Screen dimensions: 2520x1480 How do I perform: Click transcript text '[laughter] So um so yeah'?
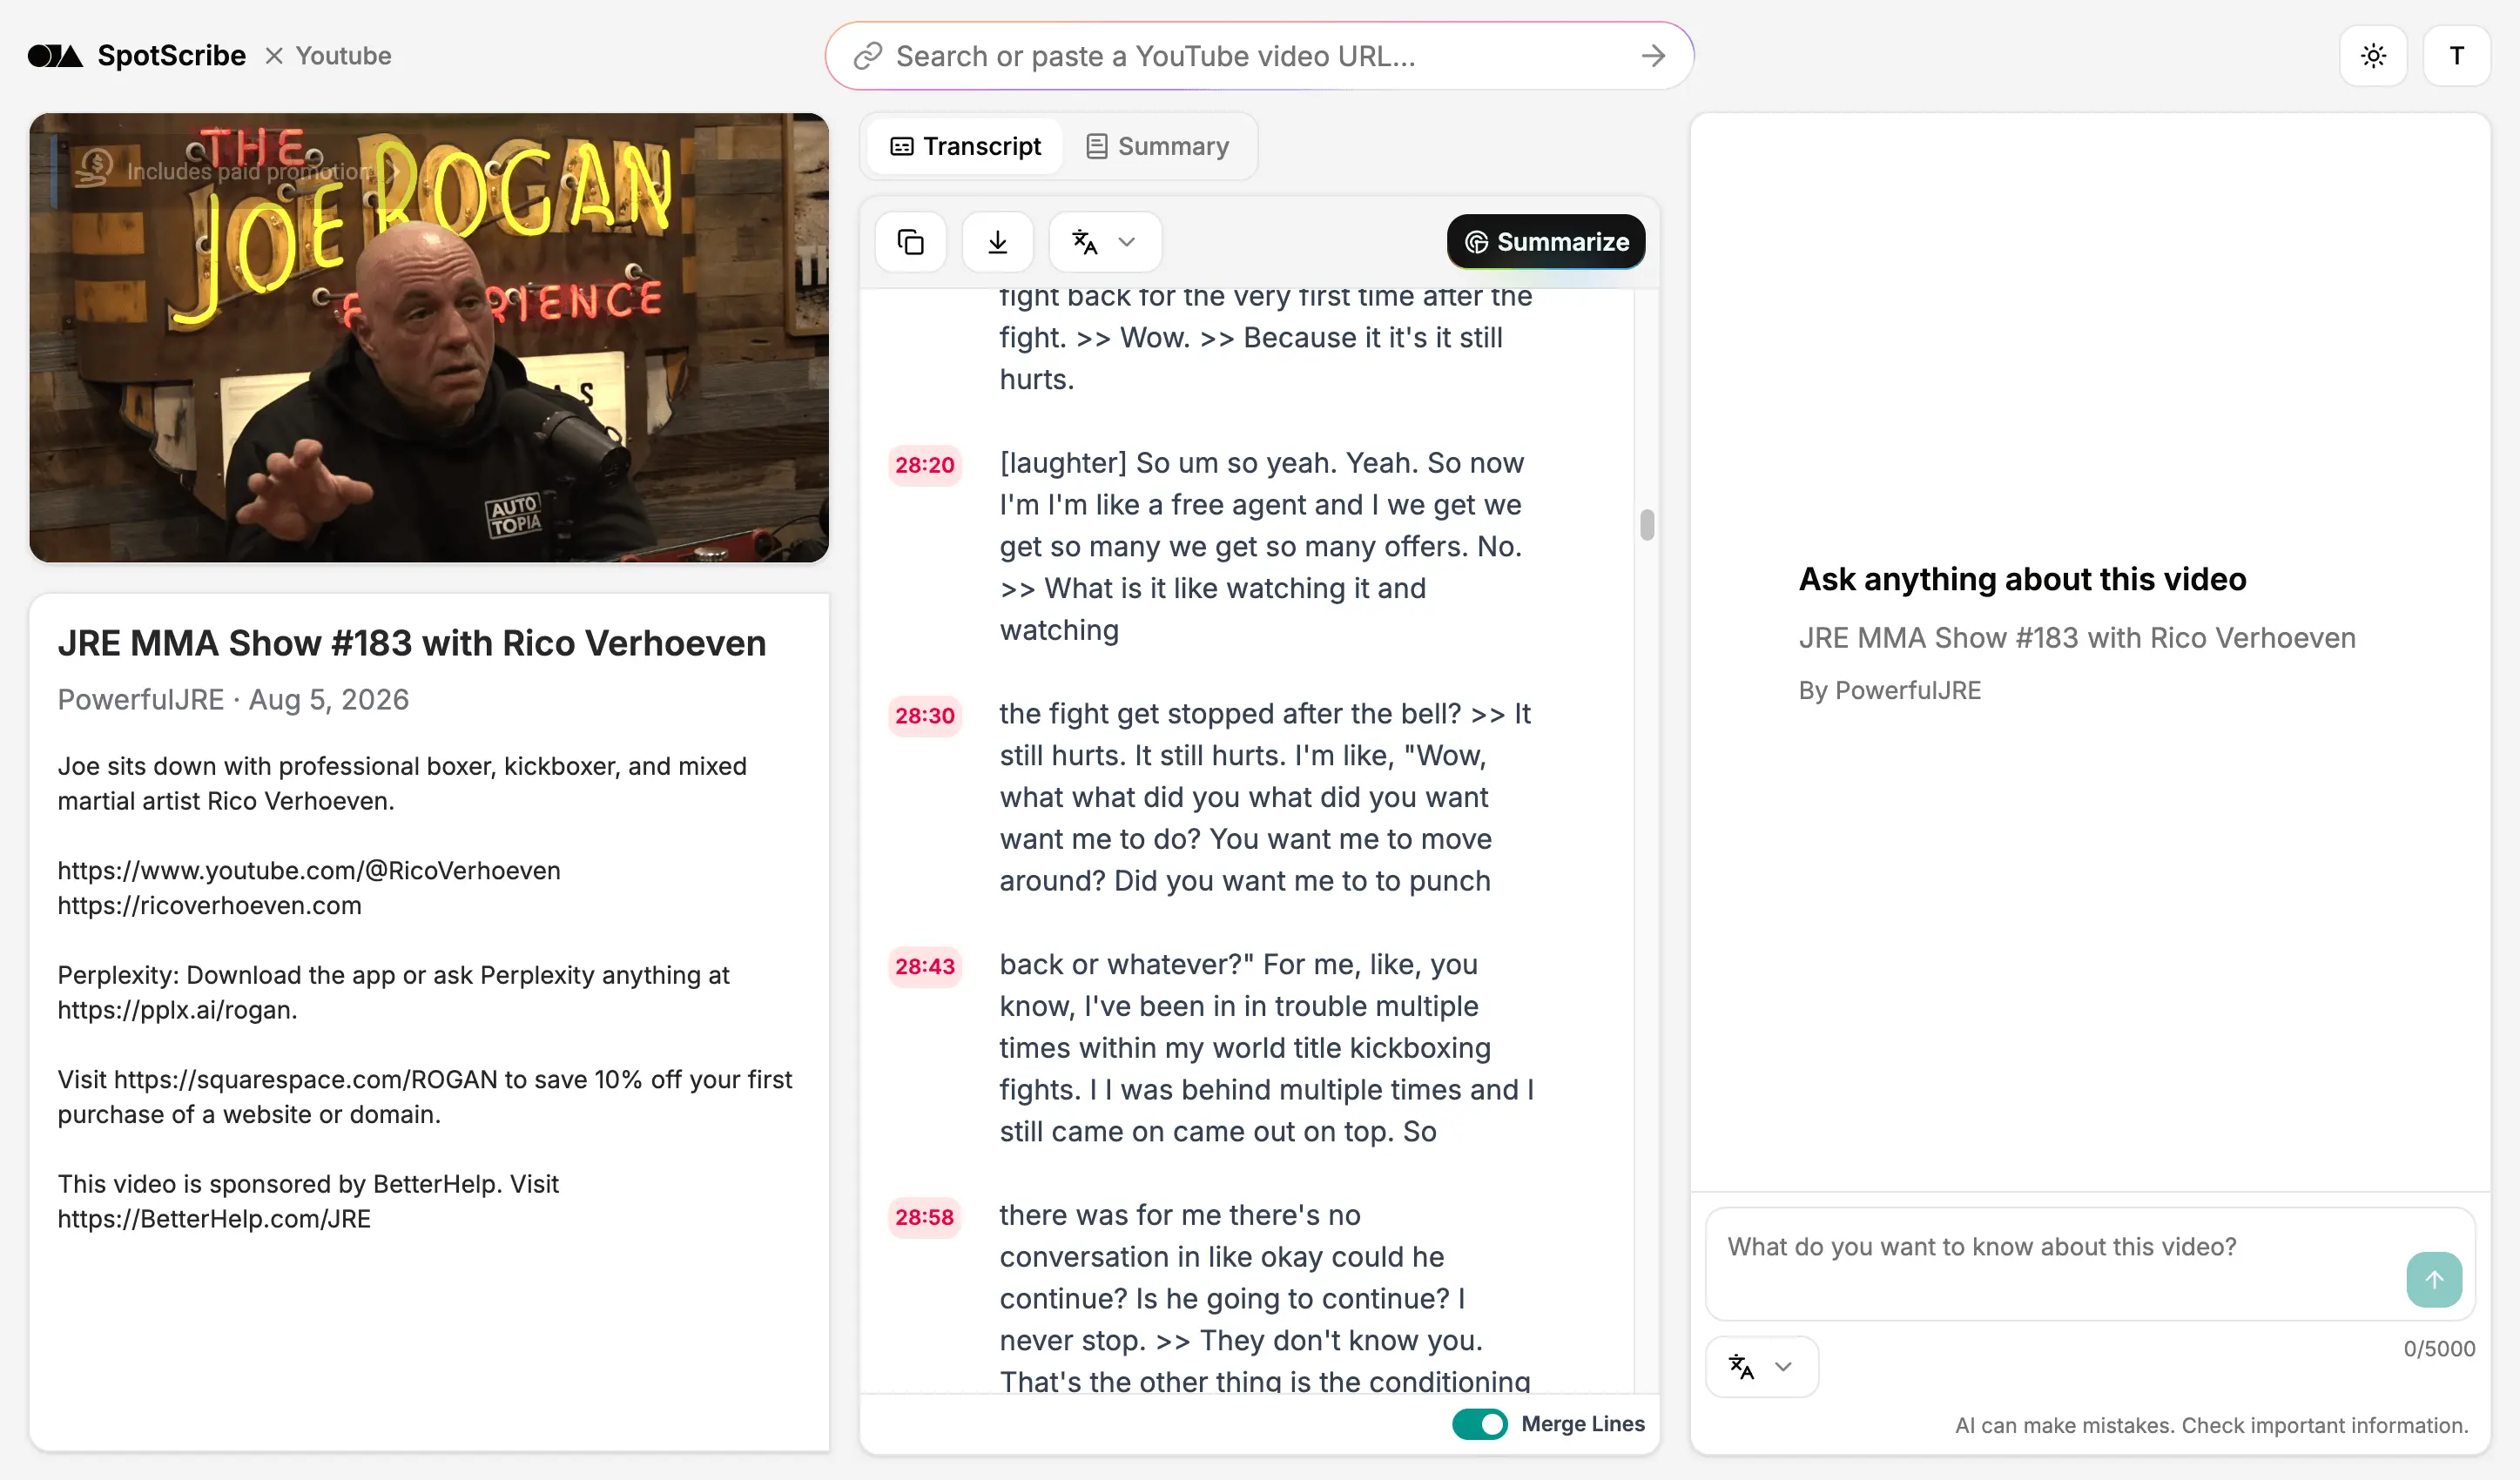point(1168,463)
